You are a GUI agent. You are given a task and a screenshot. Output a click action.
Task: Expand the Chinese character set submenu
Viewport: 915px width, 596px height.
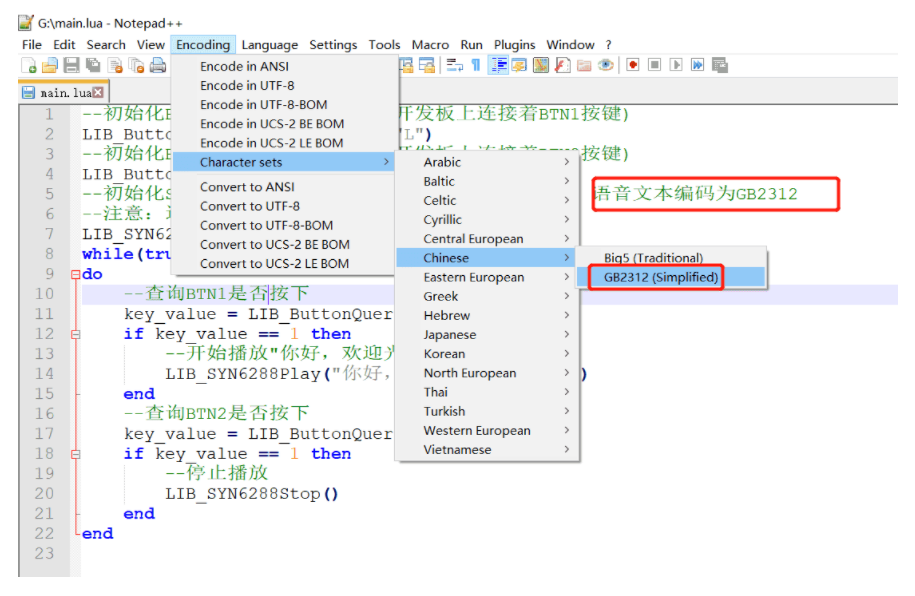click(487, 258)
